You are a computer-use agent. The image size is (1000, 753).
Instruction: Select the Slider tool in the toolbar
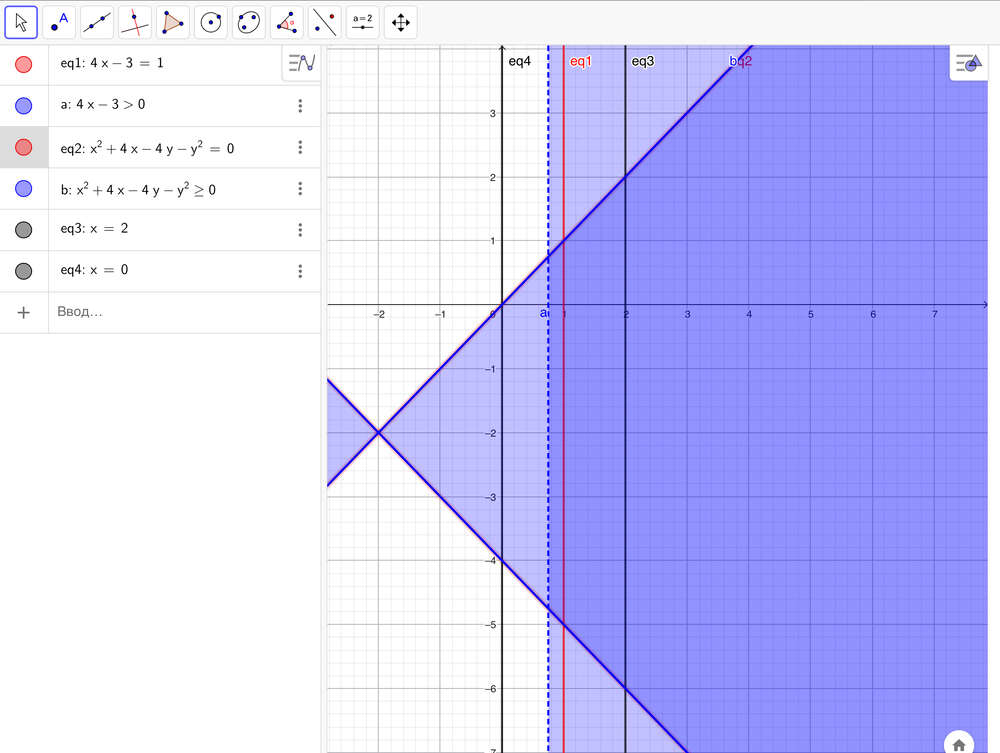click(363, 22)
